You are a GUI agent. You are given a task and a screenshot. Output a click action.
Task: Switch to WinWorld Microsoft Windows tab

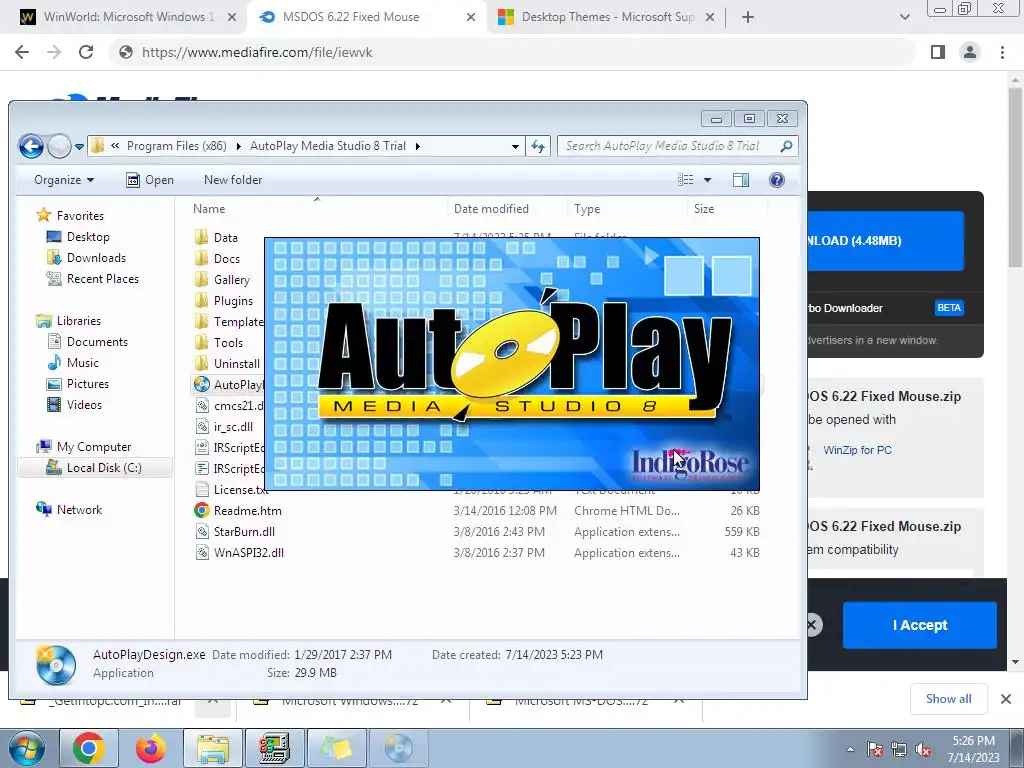(128, 17)
